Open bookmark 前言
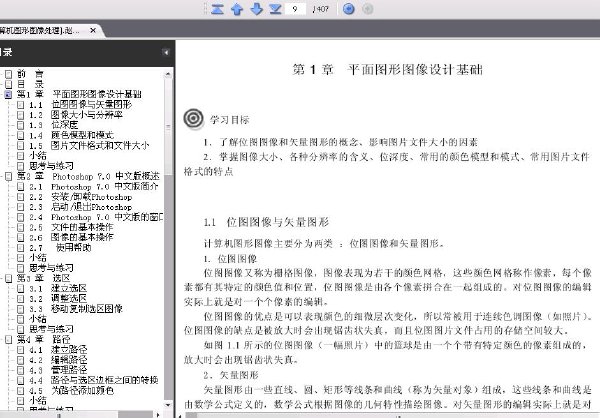 point(30,73)
